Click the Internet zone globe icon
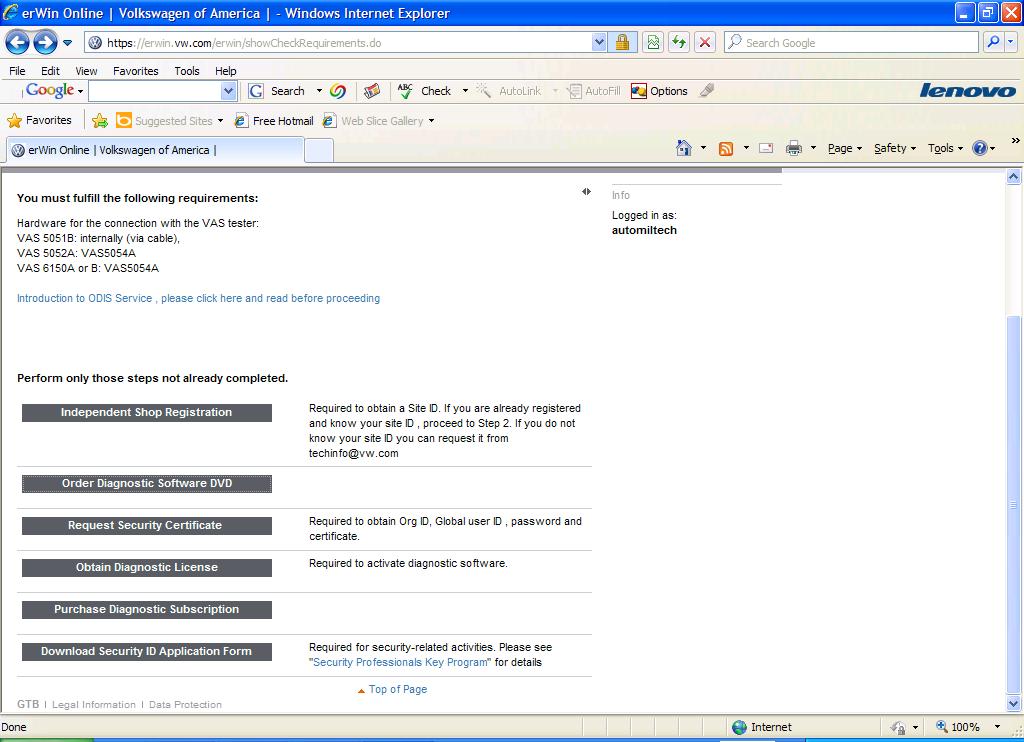The image size is (1024, 742). 739,727
